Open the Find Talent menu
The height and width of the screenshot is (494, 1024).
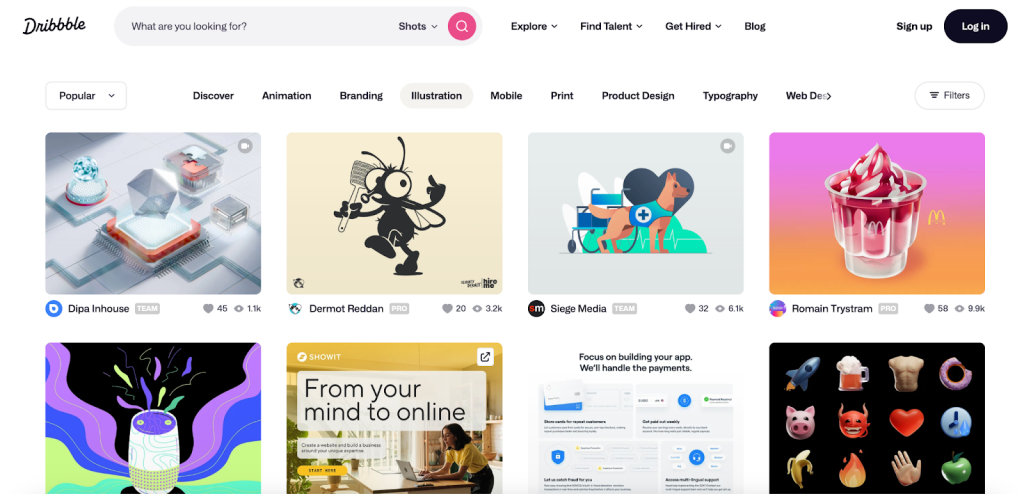pos(611,26)
